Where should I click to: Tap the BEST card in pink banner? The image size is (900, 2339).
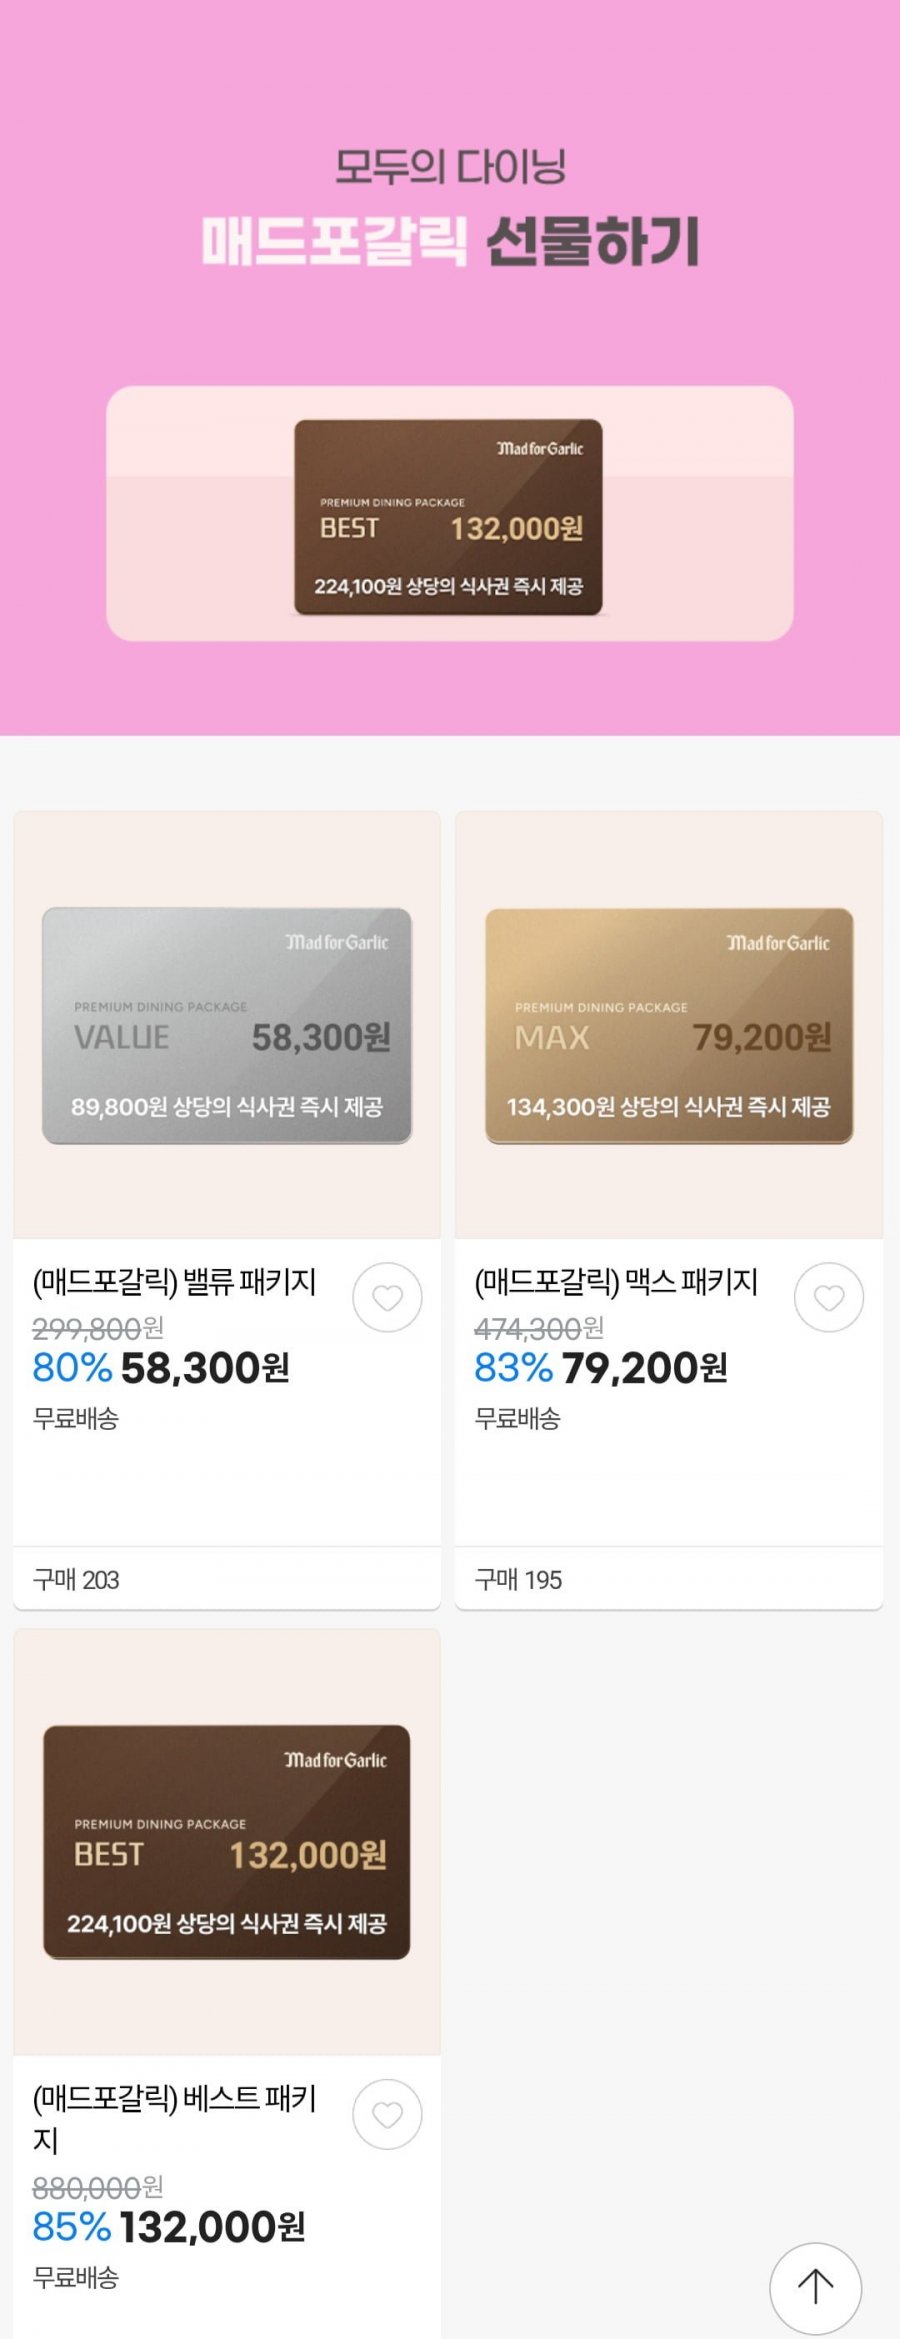coord(448,516)
